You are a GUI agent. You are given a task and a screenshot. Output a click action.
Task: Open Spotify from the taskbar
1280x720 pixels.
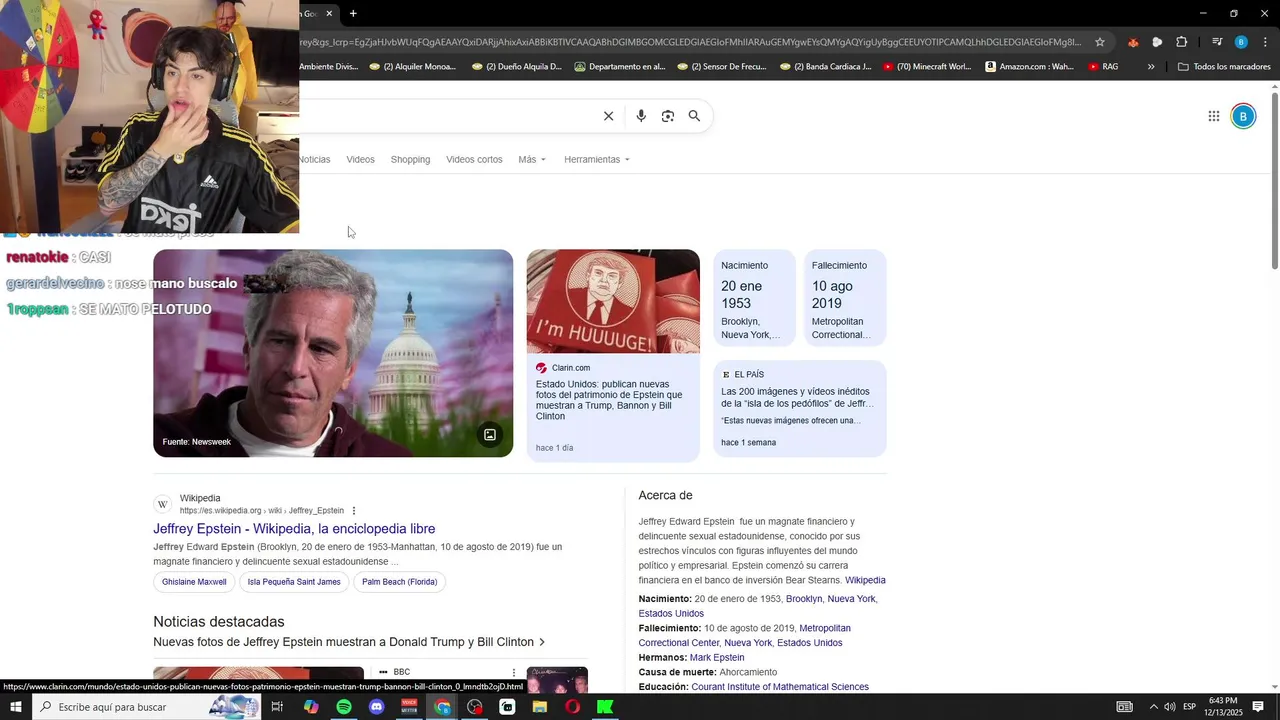343,707
